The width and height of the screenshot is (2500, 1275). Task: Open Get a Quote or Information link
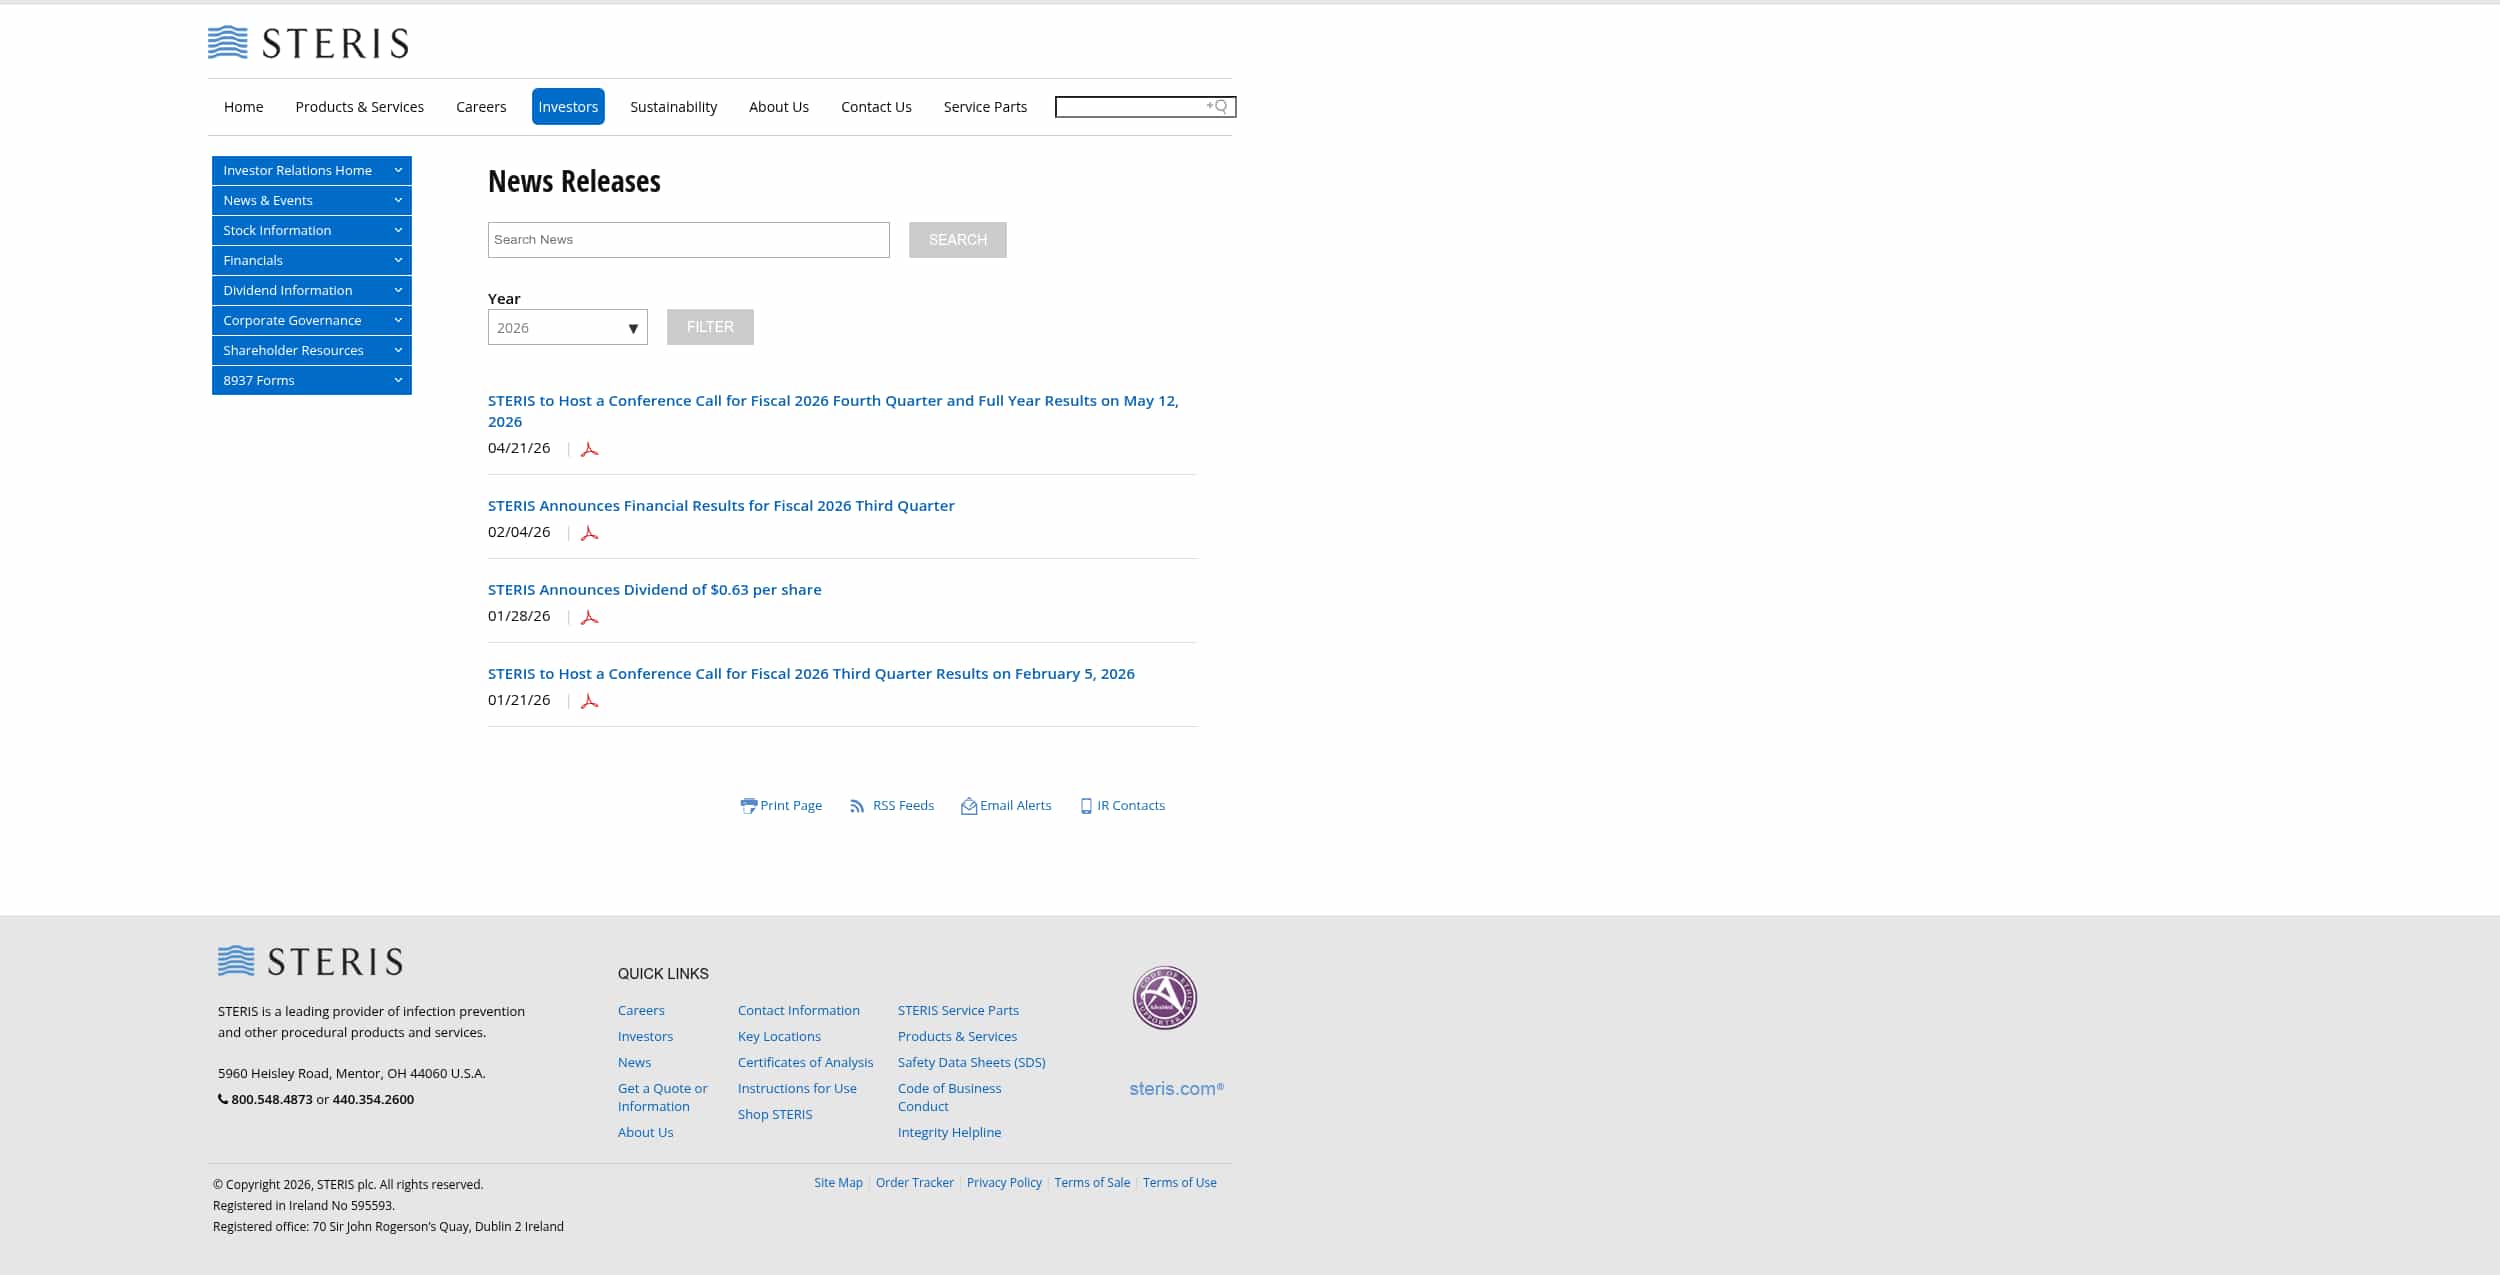click(x=662, y=1098)
